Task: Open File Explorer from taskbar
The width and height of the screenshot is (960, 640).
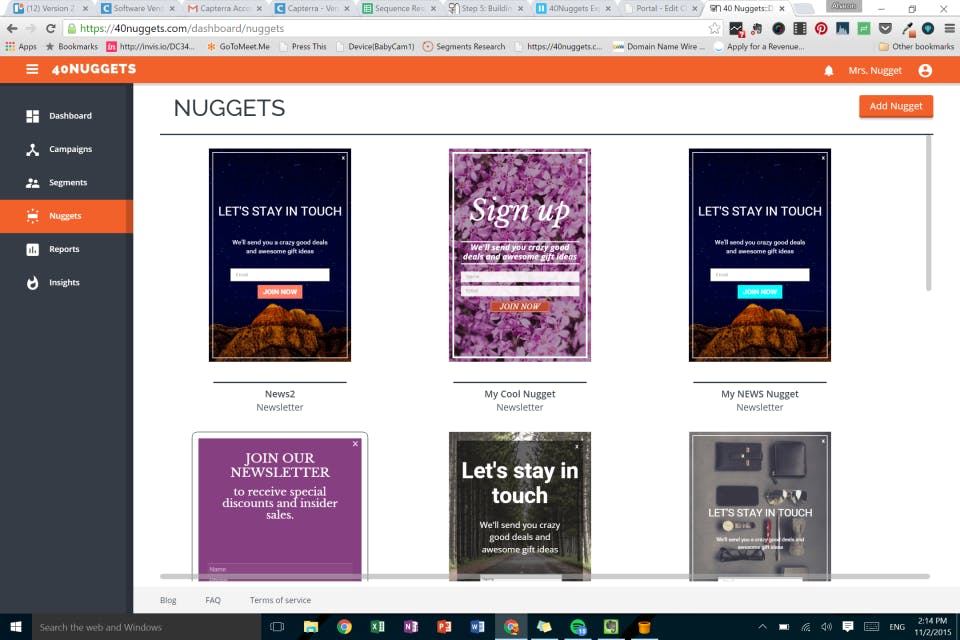Action: pos(311,627)
